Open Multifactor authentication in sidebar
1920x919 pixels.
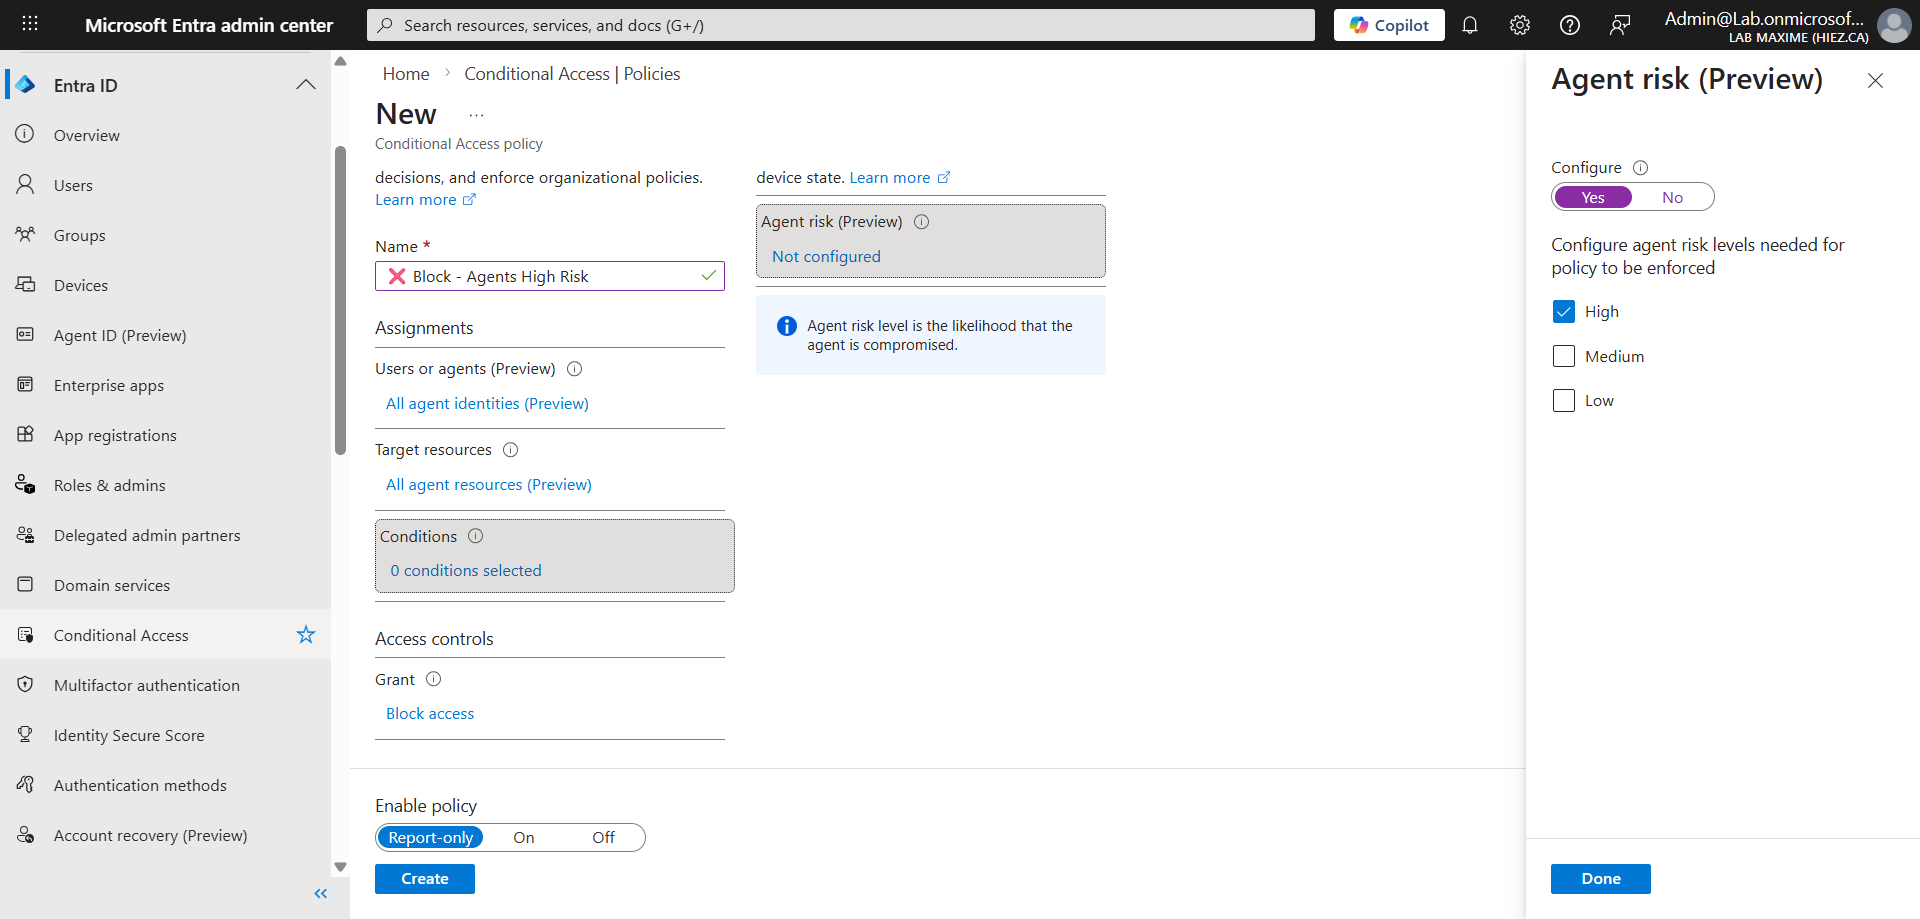click(146, 686)
